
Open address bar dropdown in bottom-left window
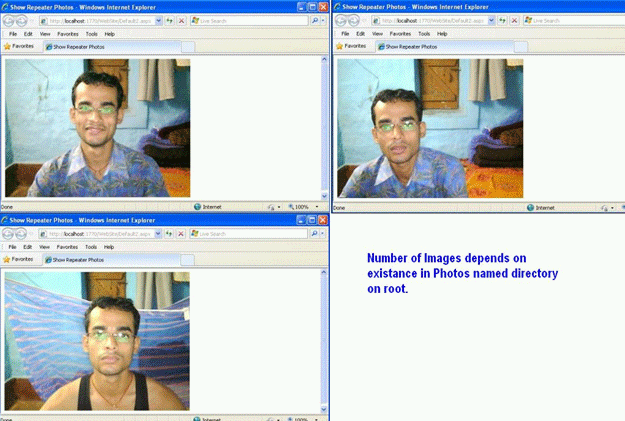click(158, 234)
